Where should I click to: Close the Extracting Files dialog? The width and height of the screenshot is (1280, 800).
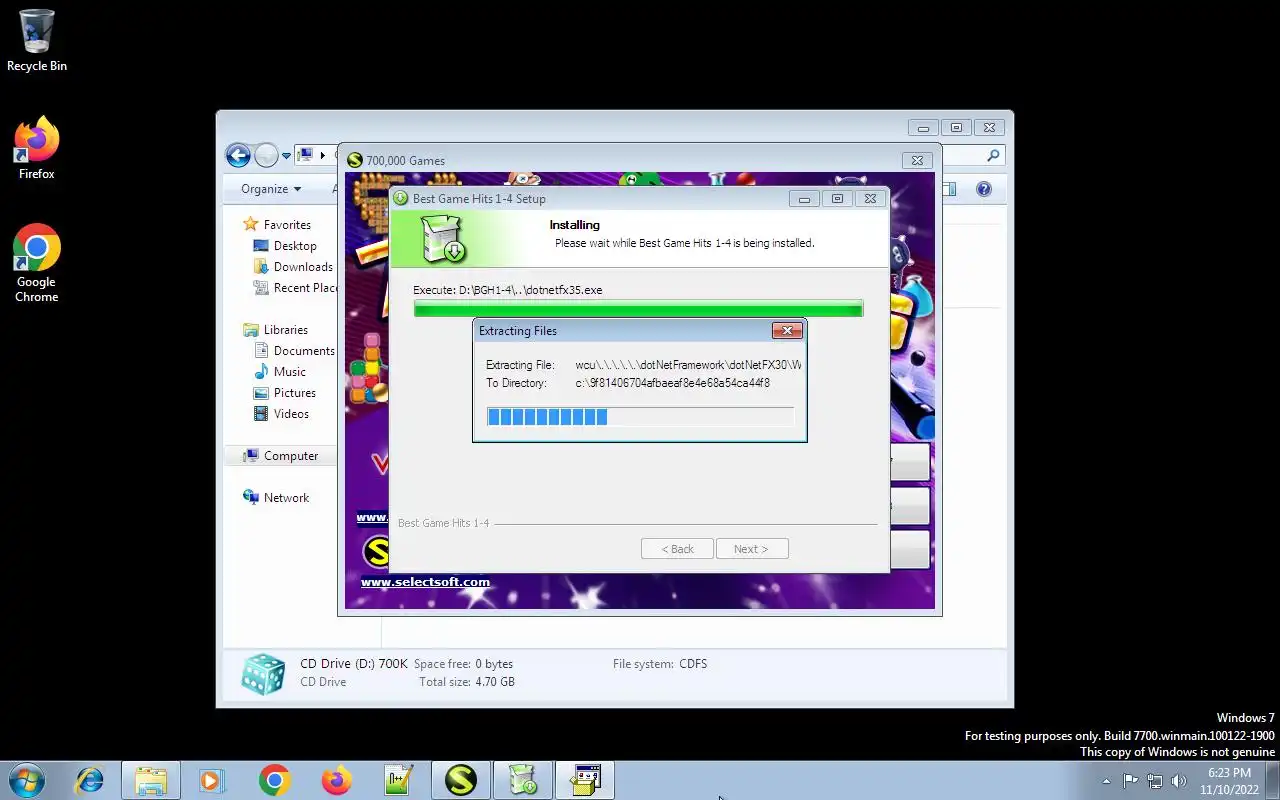(787, 331)
